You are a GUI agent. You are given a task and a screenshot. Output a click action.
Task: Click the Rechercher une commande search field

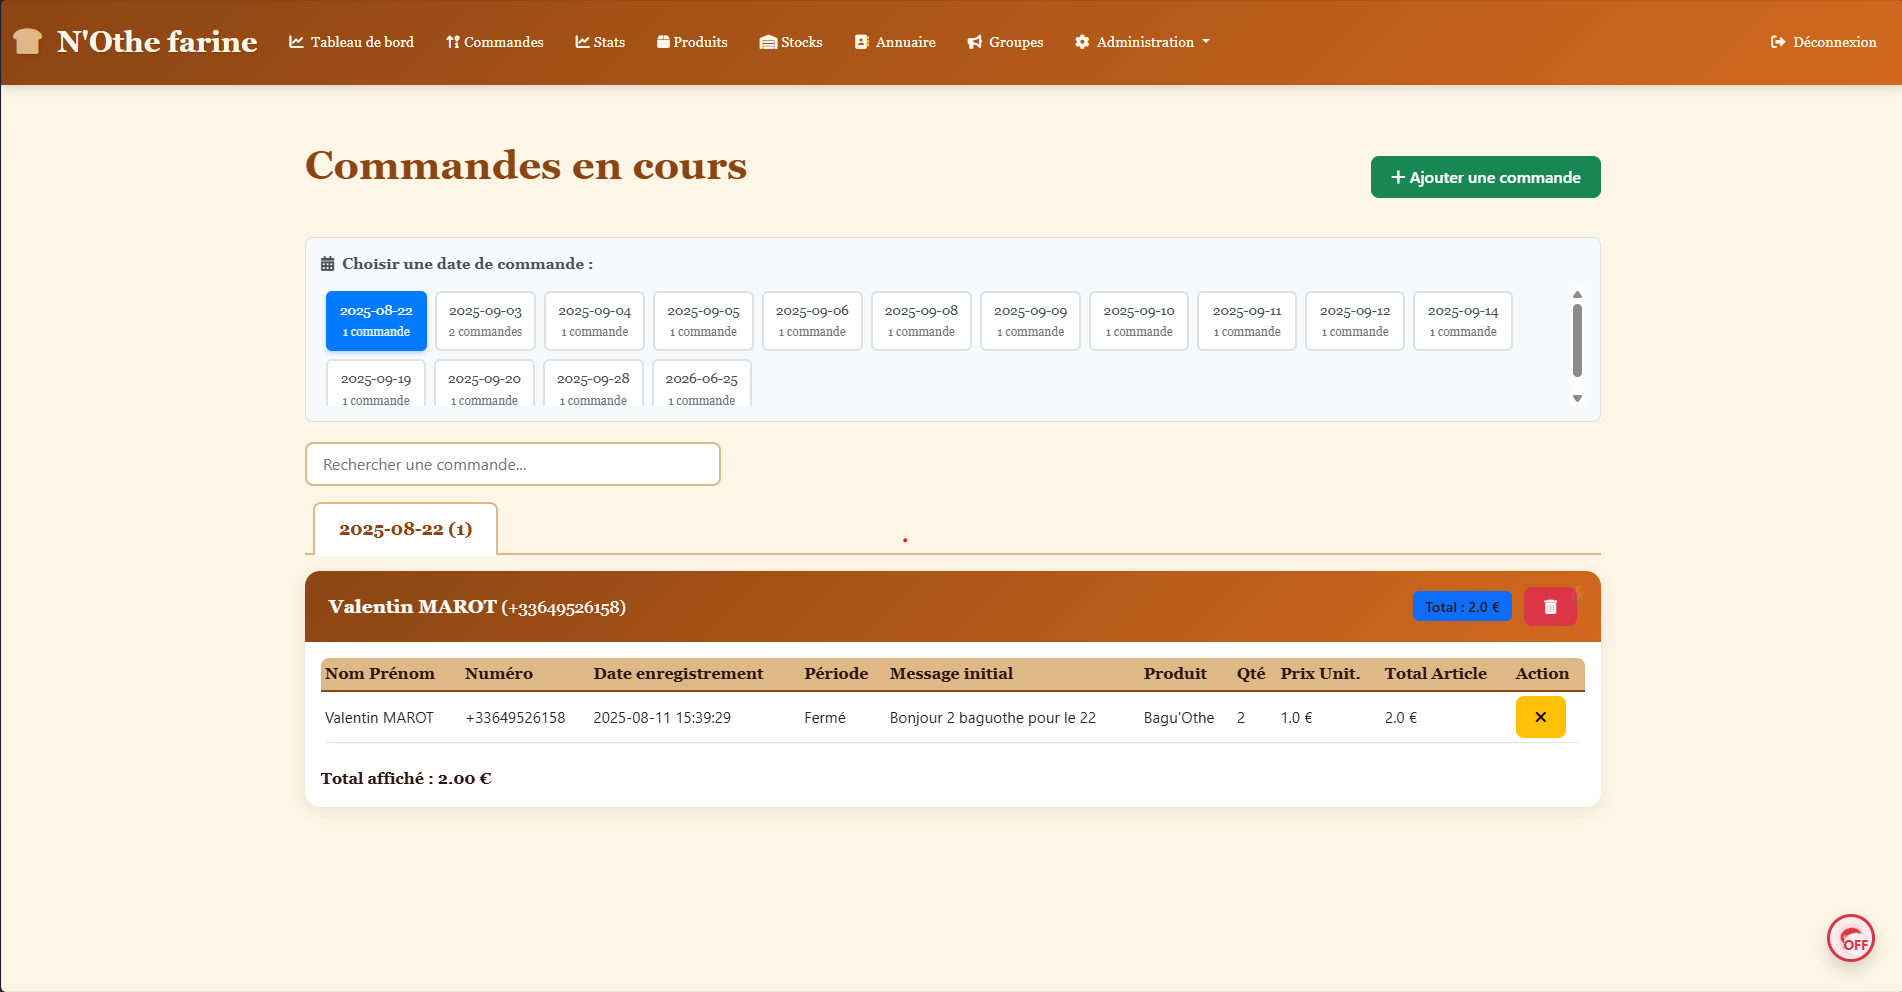pyautogui.click(x=512, y=464)
